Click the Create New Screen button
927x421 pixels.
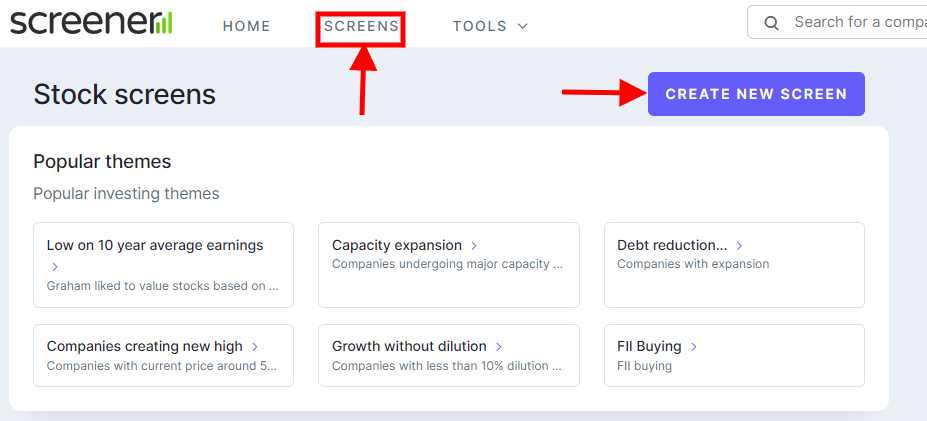click(756, 94)
